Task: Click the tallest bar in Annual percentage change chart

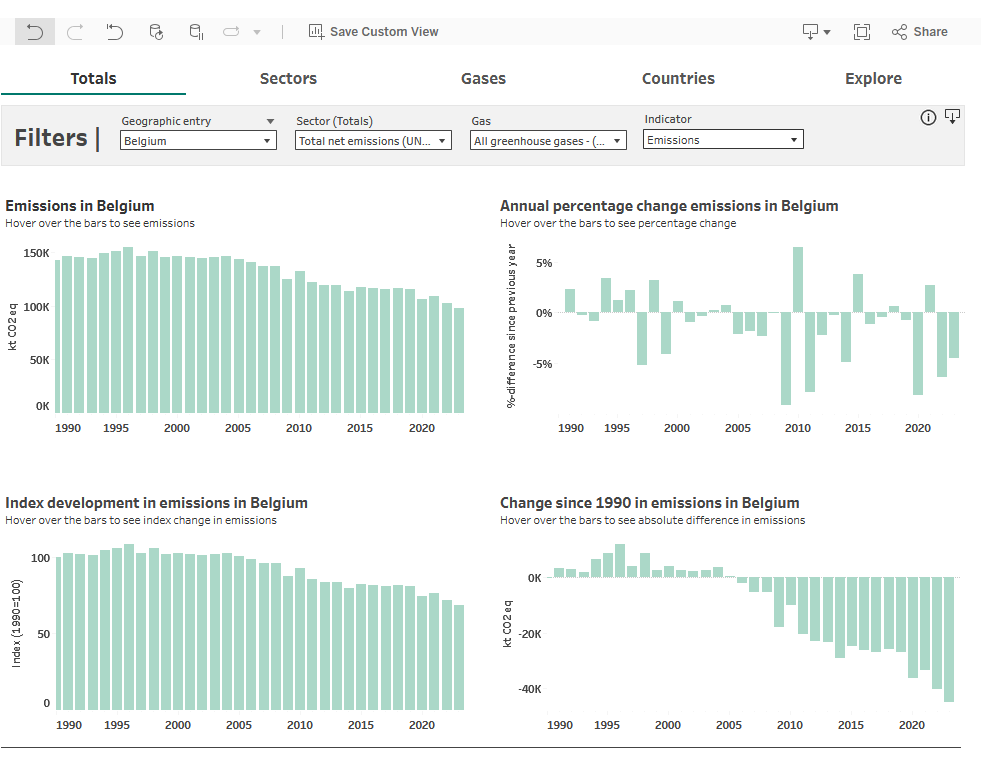Action: pyautogui.click(x=798, y=280)
